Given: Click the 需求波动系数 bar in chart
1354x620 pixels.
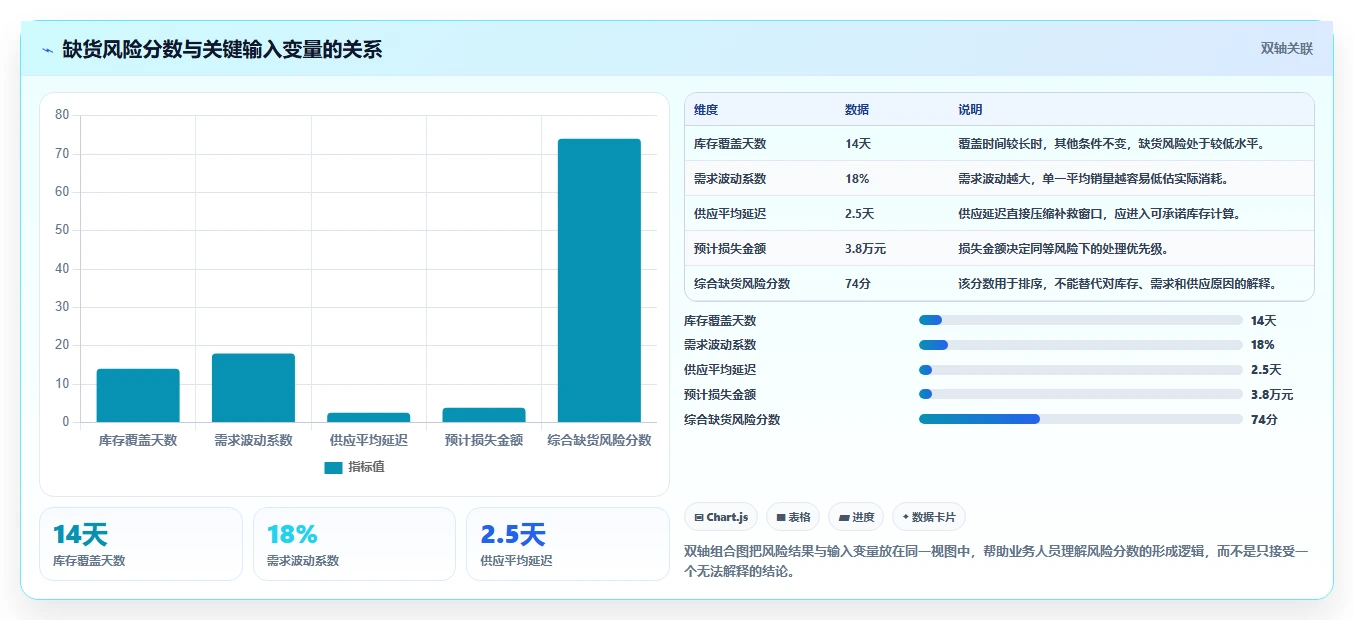Looking at the screenshot, I should click(253, 388).
